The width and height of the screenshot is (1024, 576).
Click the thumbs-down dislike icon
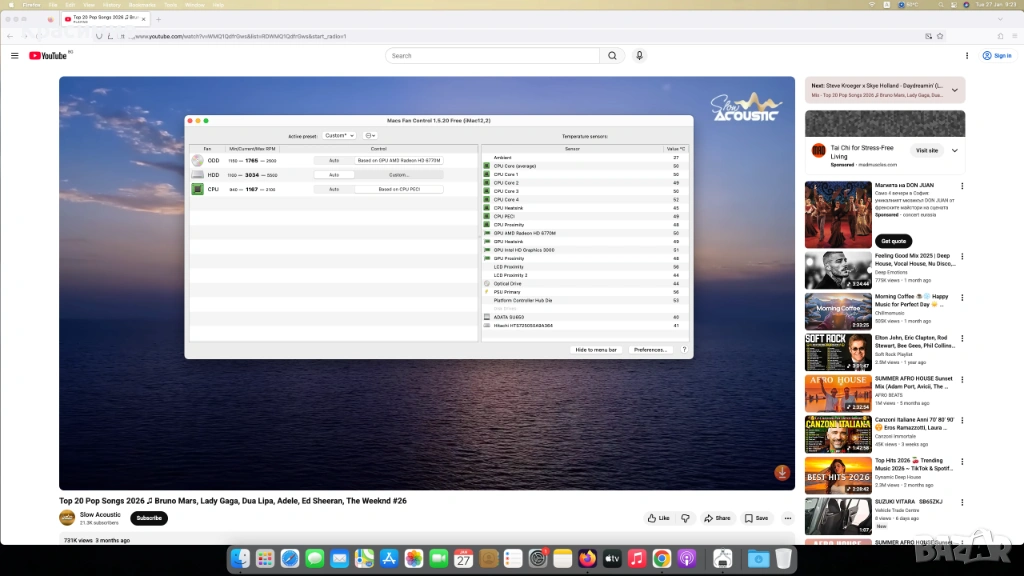(x=685, y=518)
